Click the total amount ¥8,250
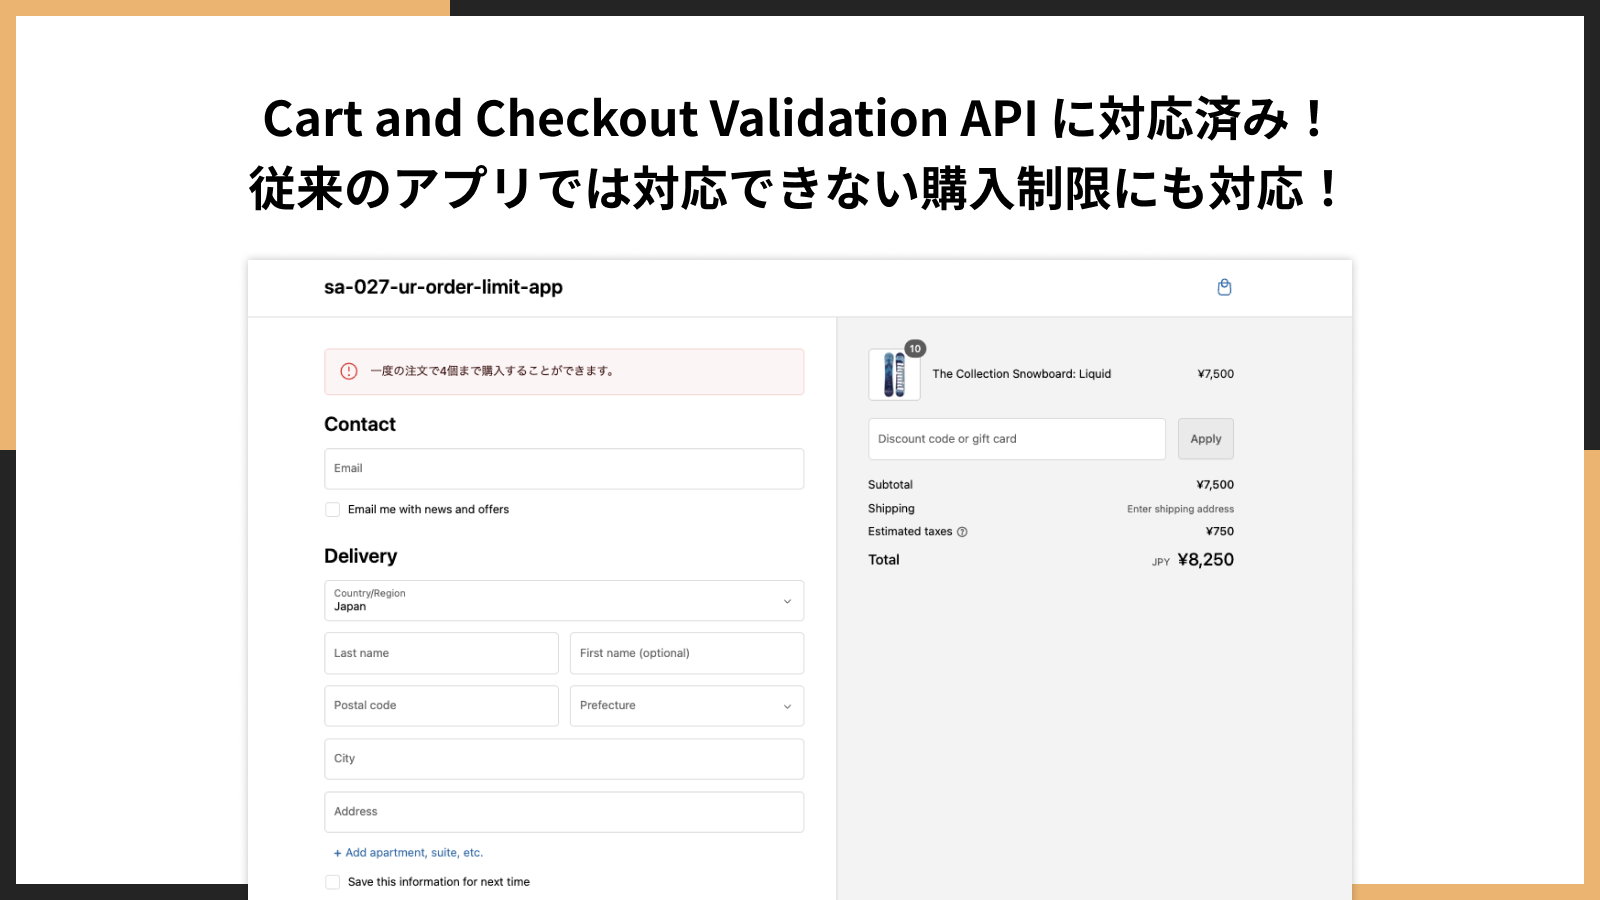This screenshot has width=1600, height=900. pos(1206,560)
